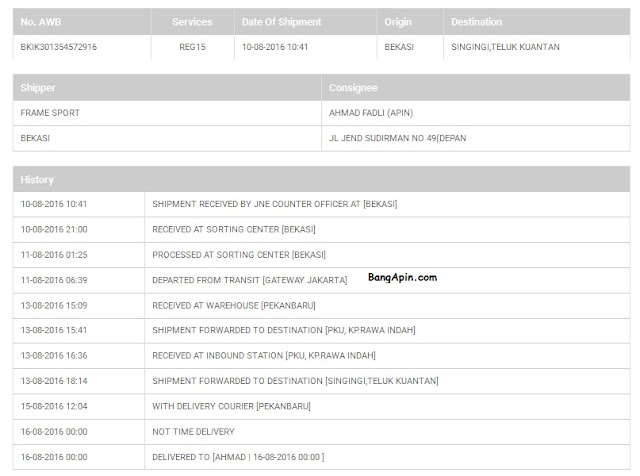
Task: Click the Services column header
Action: click(192, 22)
